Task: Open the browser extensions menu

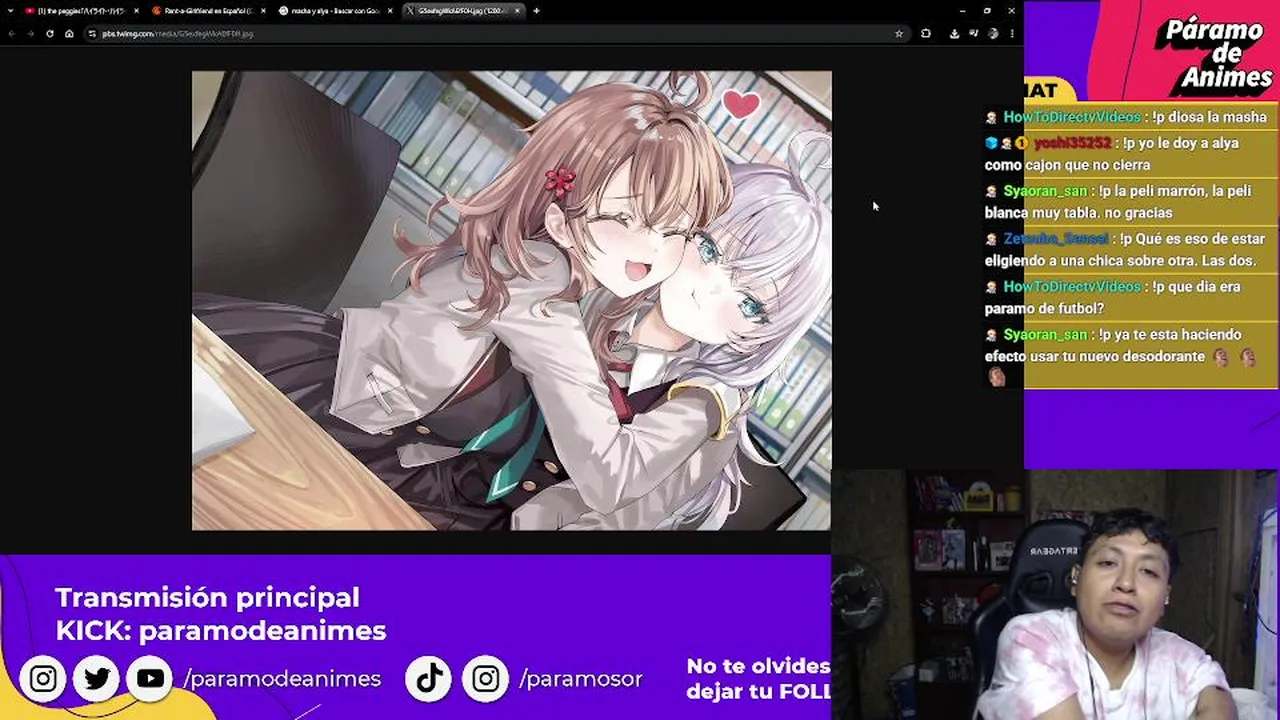Action: pos(926,33)
